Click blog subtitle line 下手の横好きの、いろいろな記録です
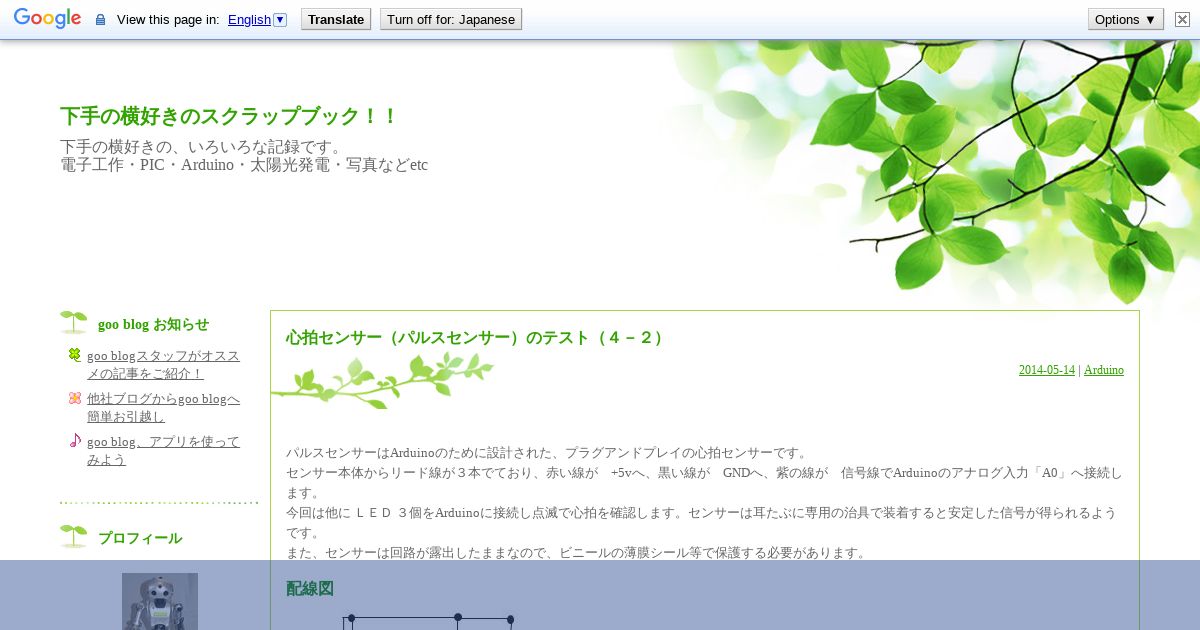The width and height of the screenshot is (1200, 630). click(201, 147)
